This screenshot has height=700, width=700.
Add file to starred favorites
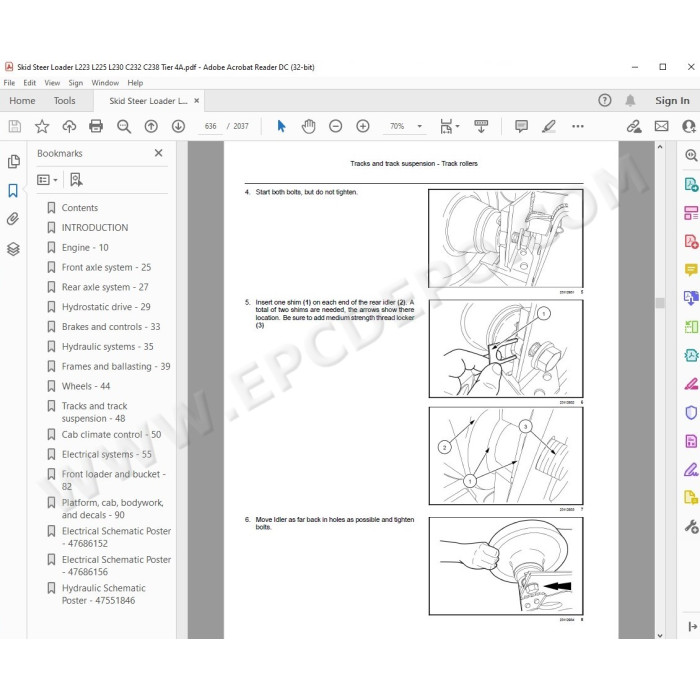click(x=42, y=126)
